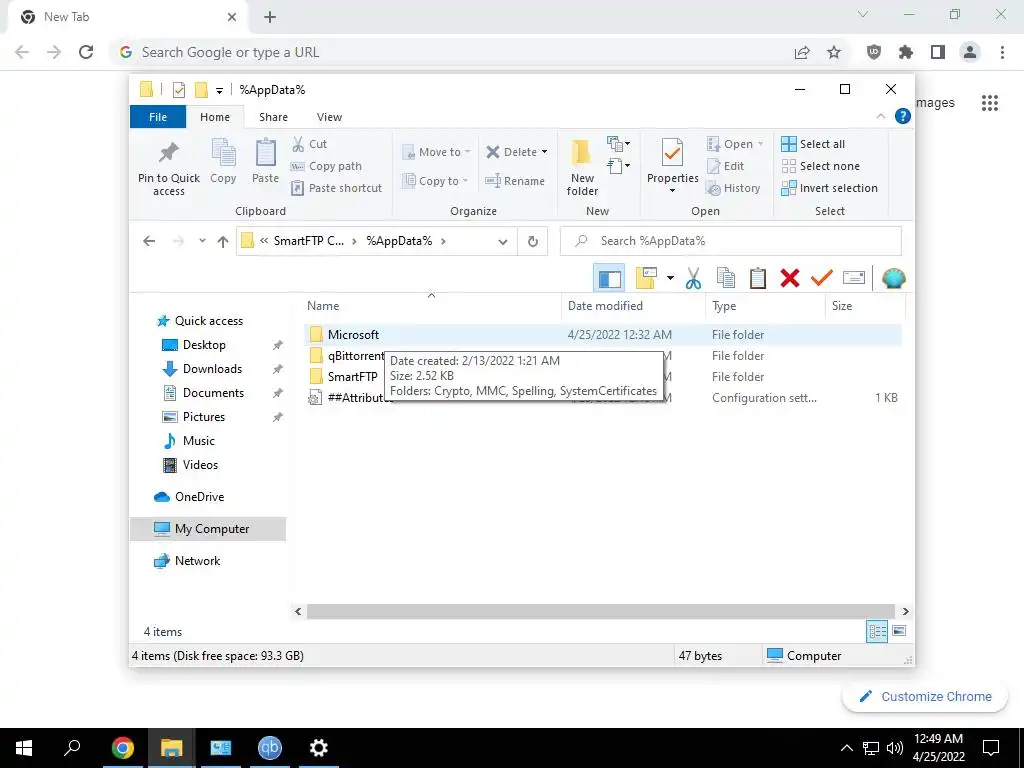
Task: Click the horizontal scrollbar in file list
Action: click(x=601, y=611)
